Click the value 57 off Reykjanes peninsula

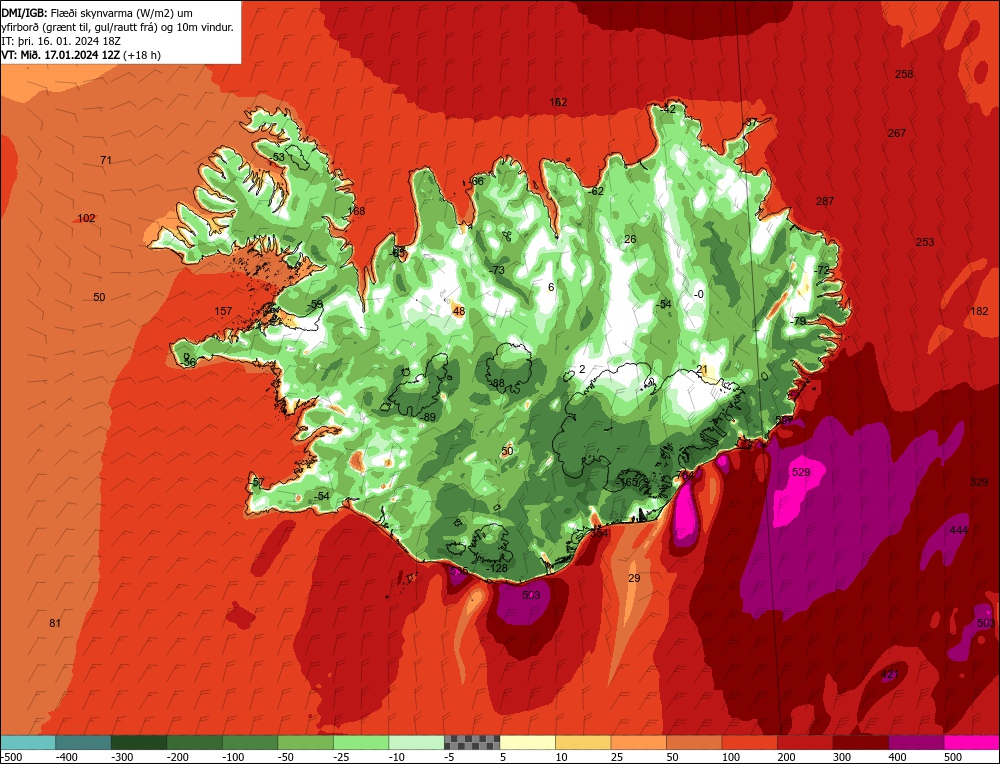[x=258, y=482]
